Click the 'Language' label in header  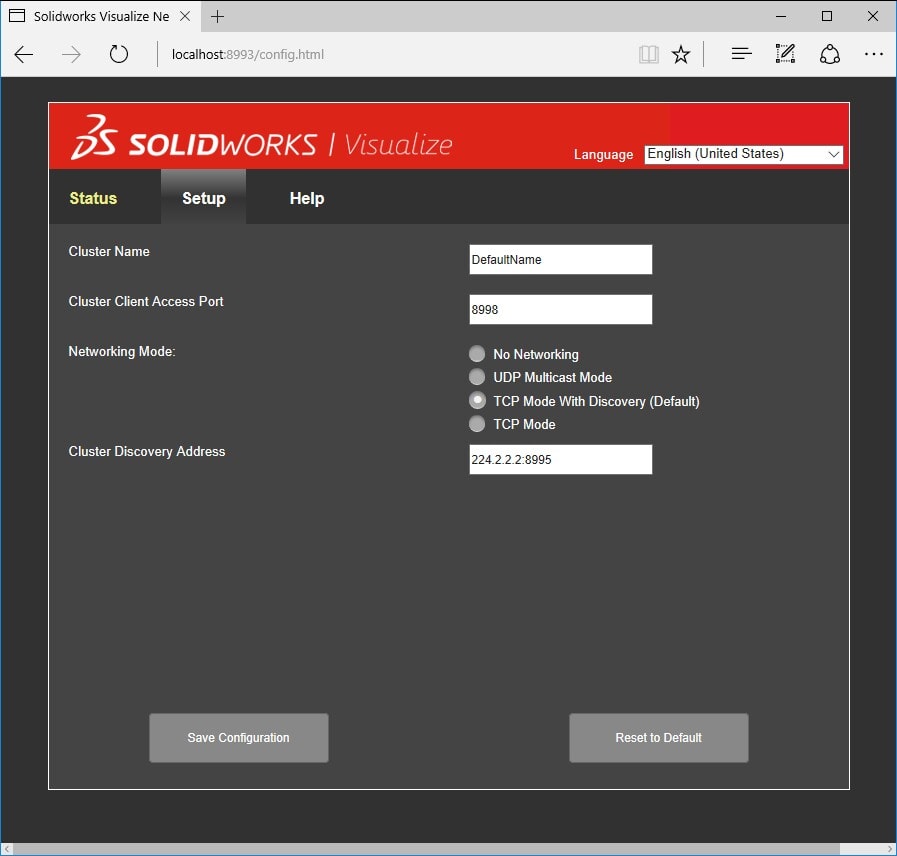point(604,154)
